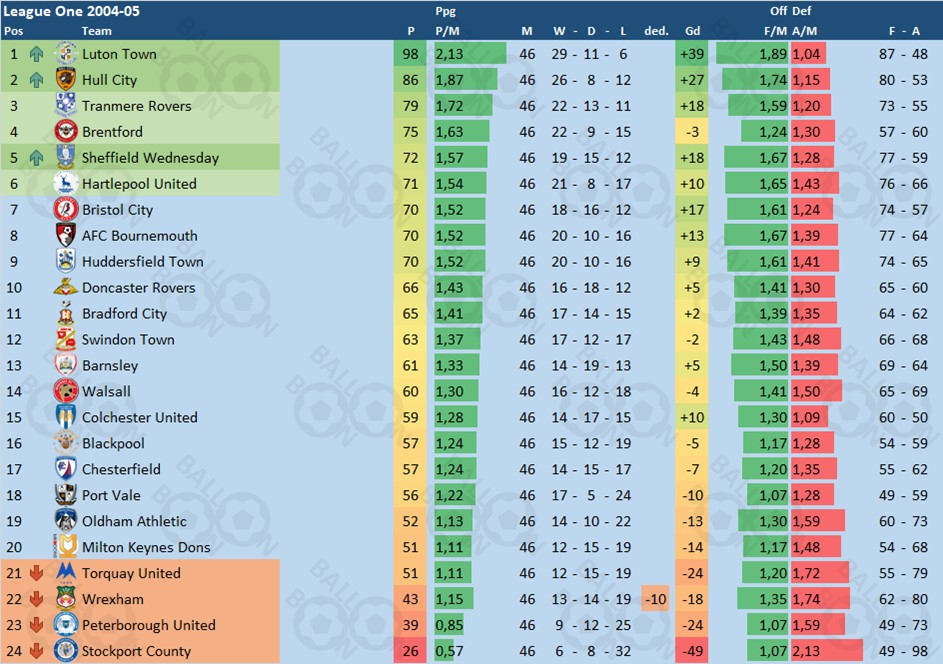This screenshot has width=943, height=664.
Task: Click the Brentford club badge
Action: pyautogui.click(x=66, y=132)
